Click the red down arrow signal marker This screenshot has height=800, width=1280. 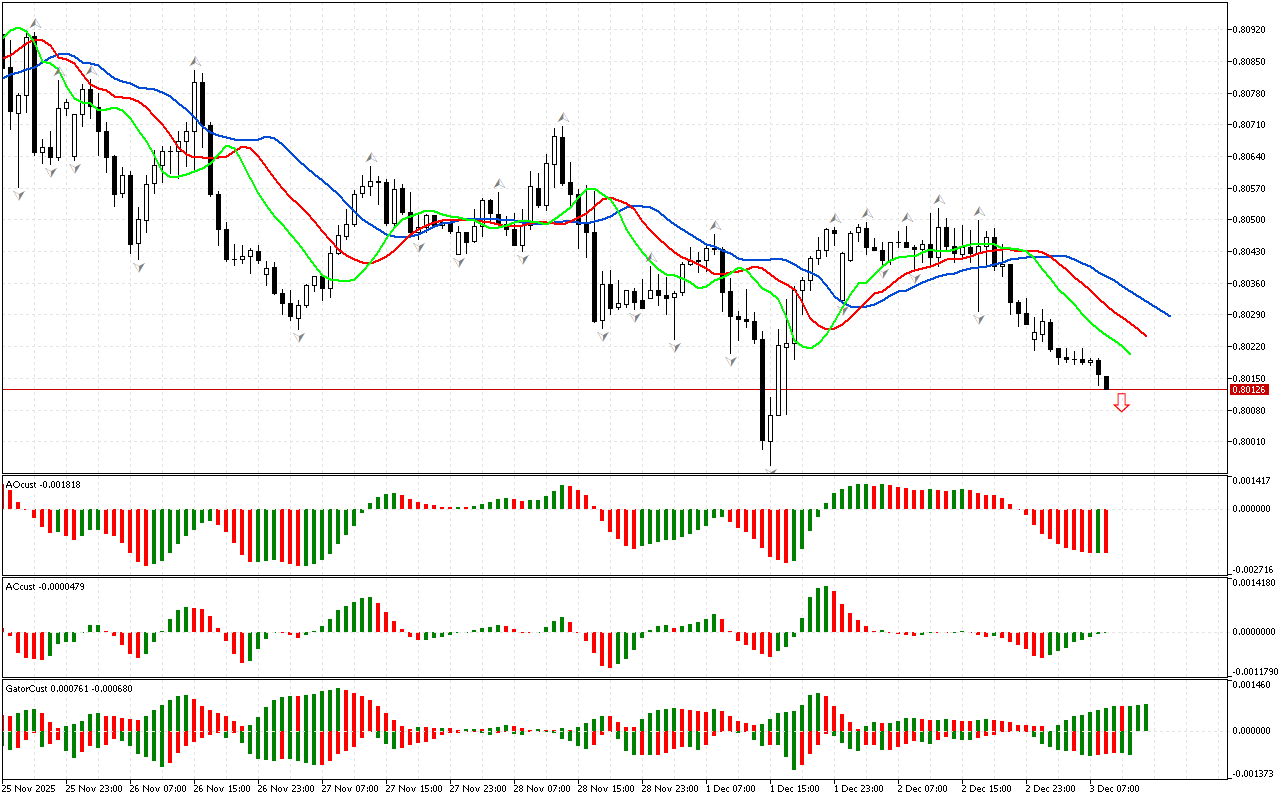pos(1121,403)
